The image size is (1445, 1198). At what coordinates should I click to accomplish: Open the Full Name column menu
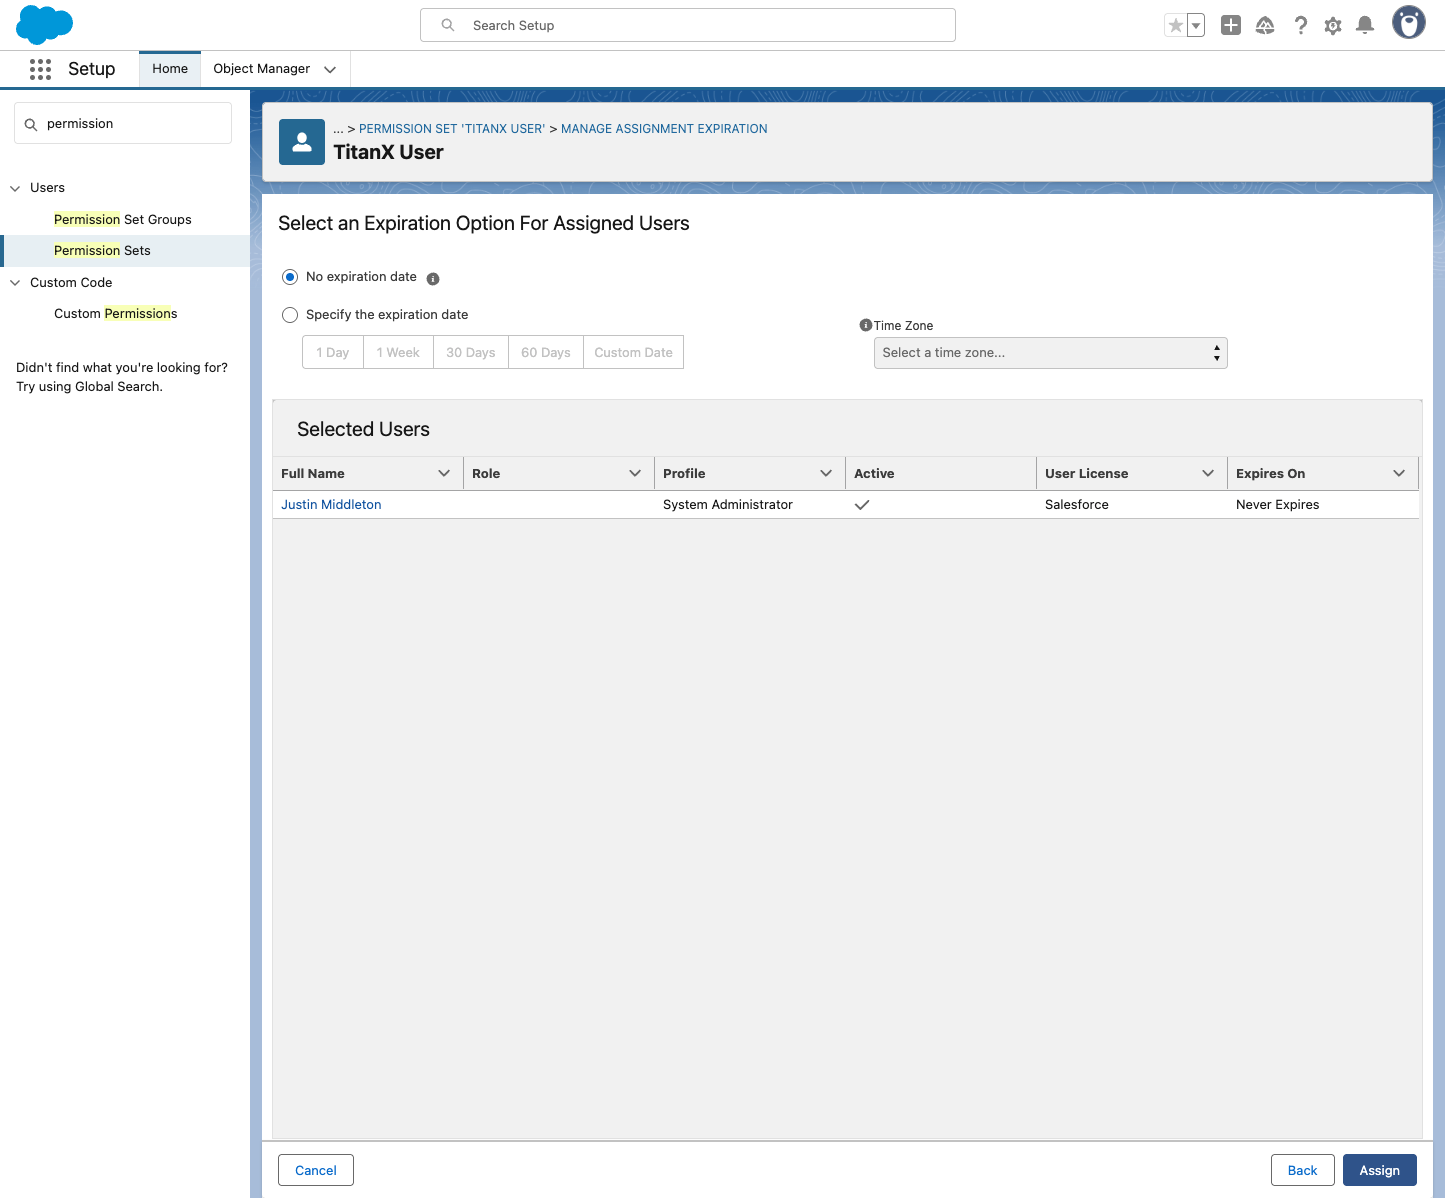pyautogui.click(x=444, y=473)
